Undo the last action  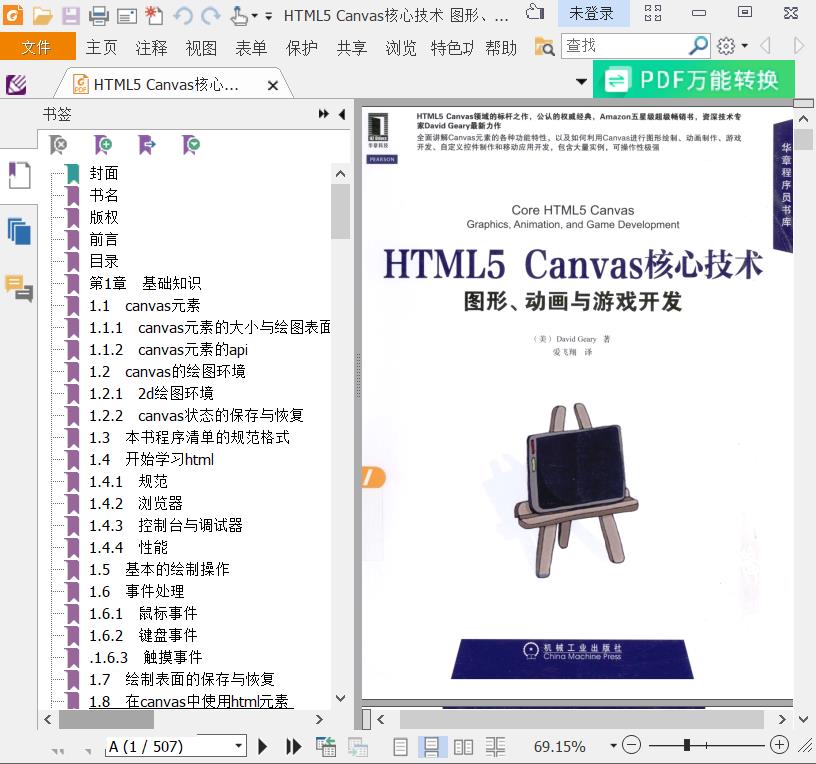click(183, 16)
